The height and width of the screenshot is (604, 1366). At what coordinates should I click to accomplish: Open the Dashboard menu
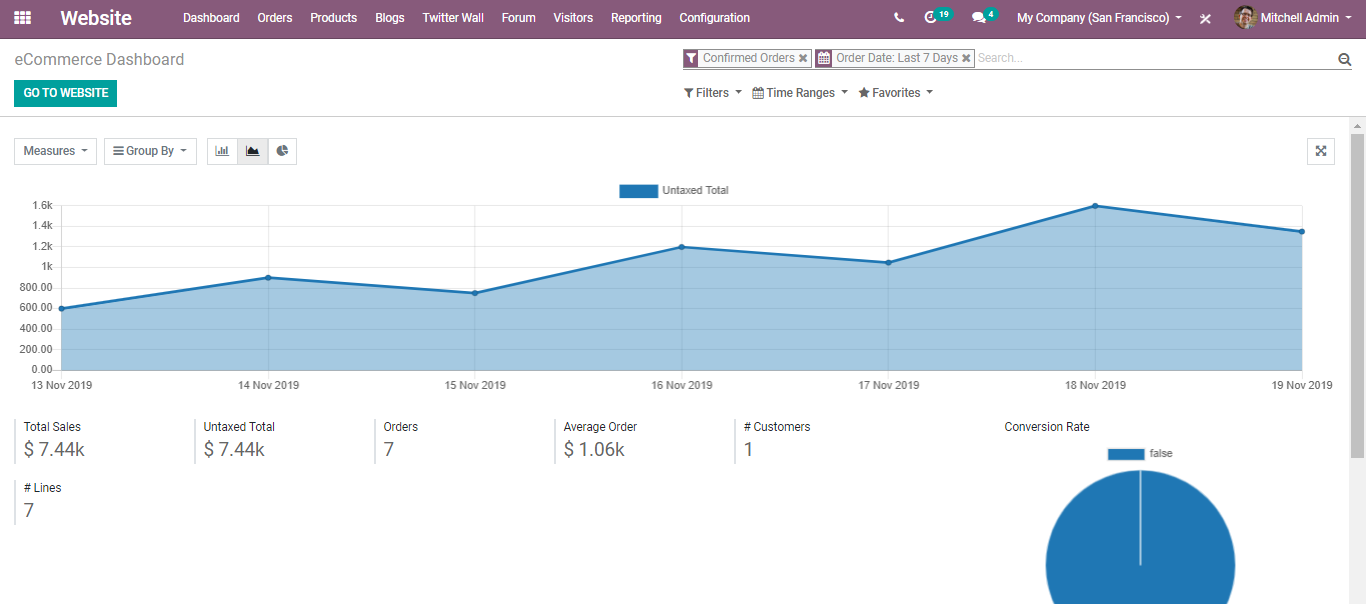pos(211,18)
